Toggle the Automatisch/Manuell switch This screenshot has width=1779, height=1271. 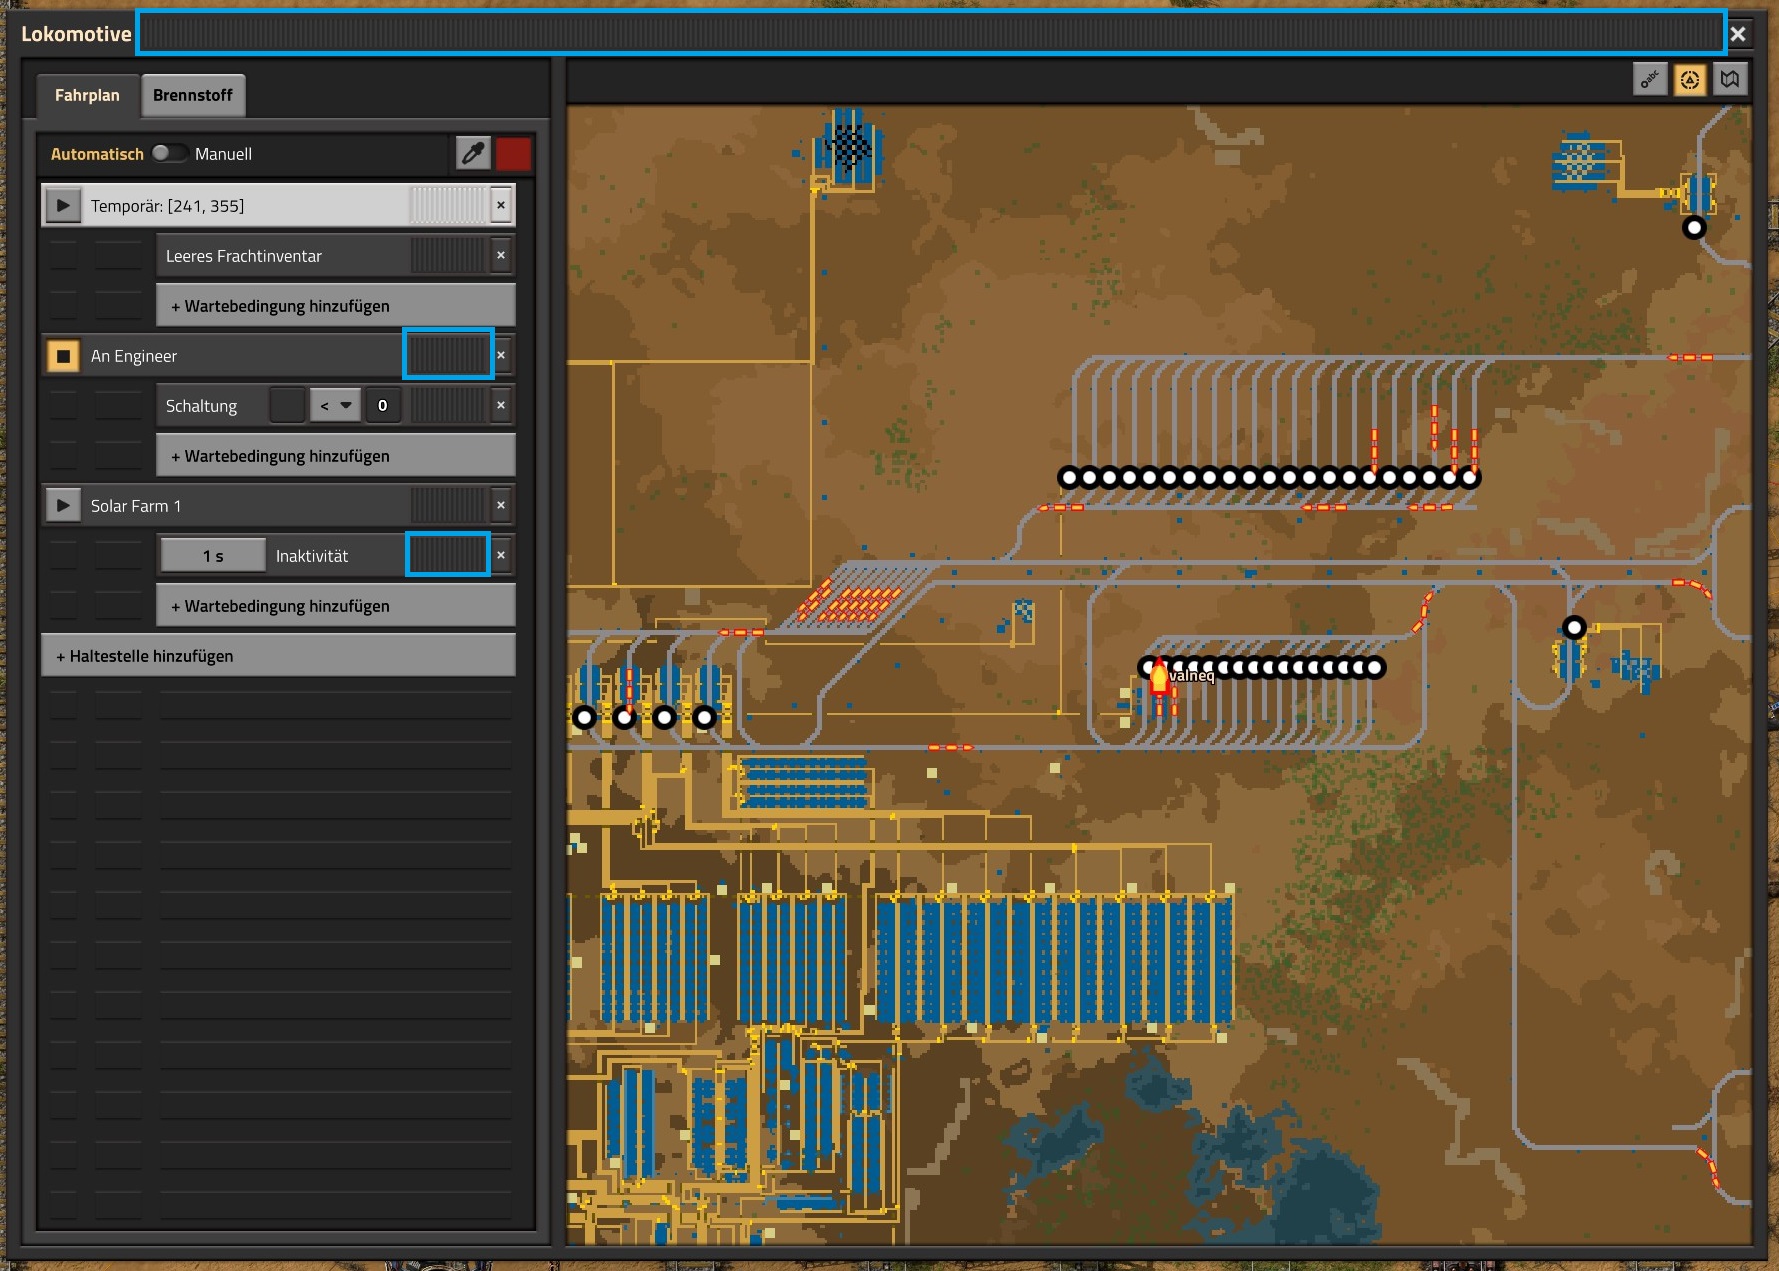click(x=169, y=153)
